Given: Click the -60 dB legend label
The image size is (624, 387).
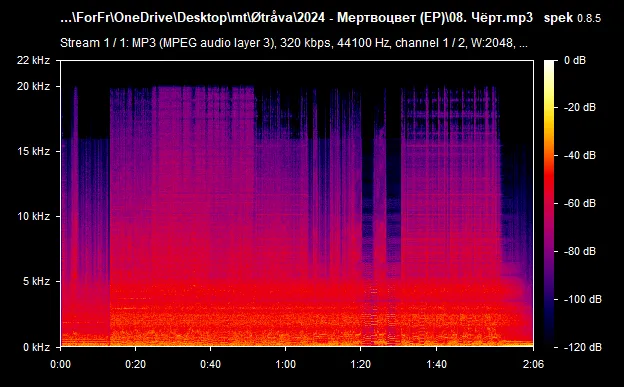Looking at the screenshot, I should coord(580,203).
